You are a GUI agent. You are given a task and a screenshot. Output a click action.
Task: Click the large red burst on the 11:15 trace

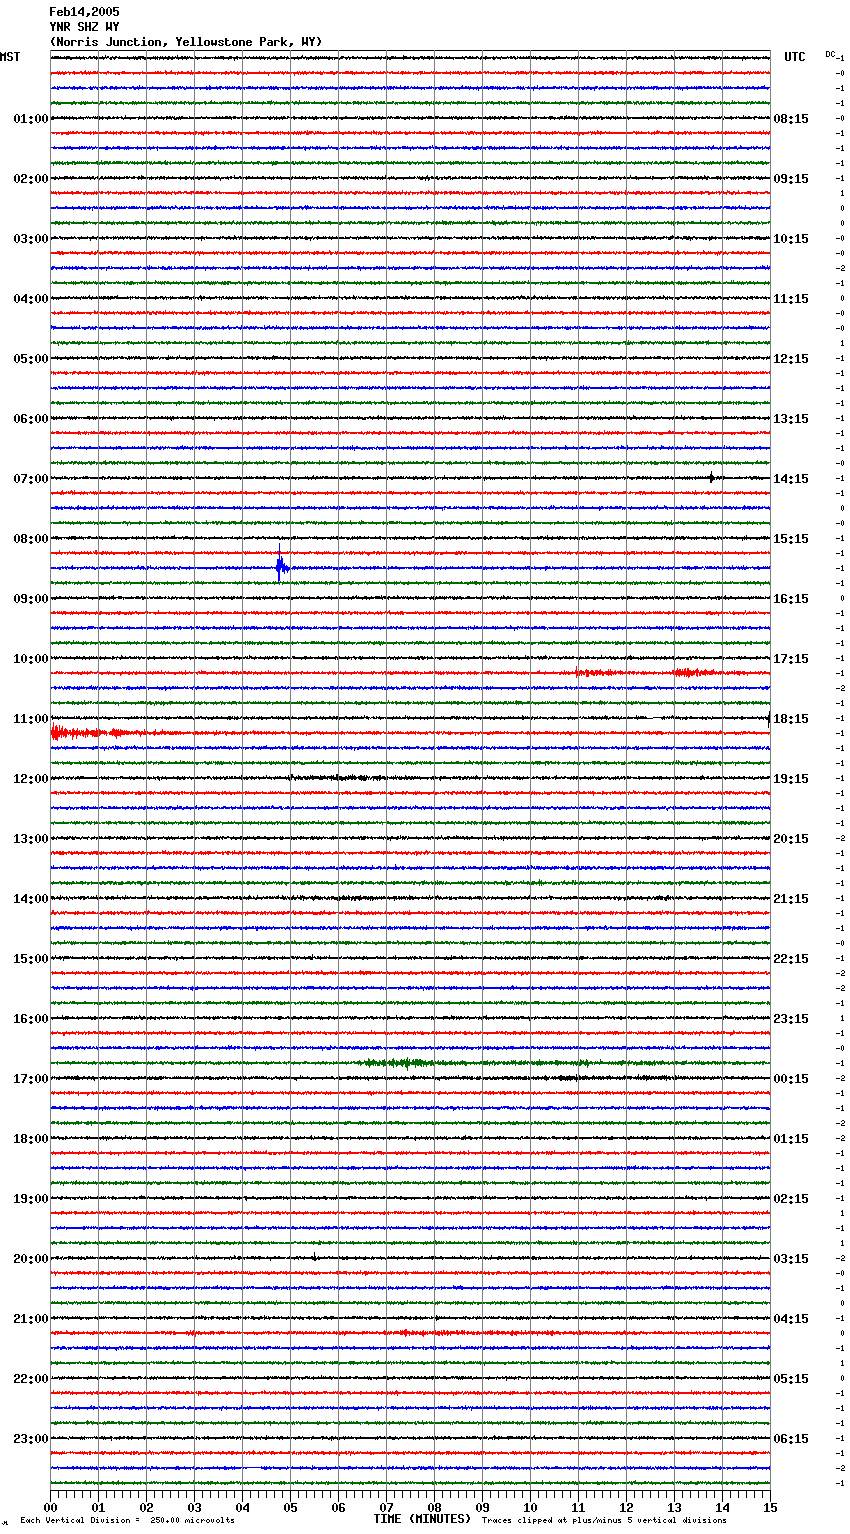(90, 733)
